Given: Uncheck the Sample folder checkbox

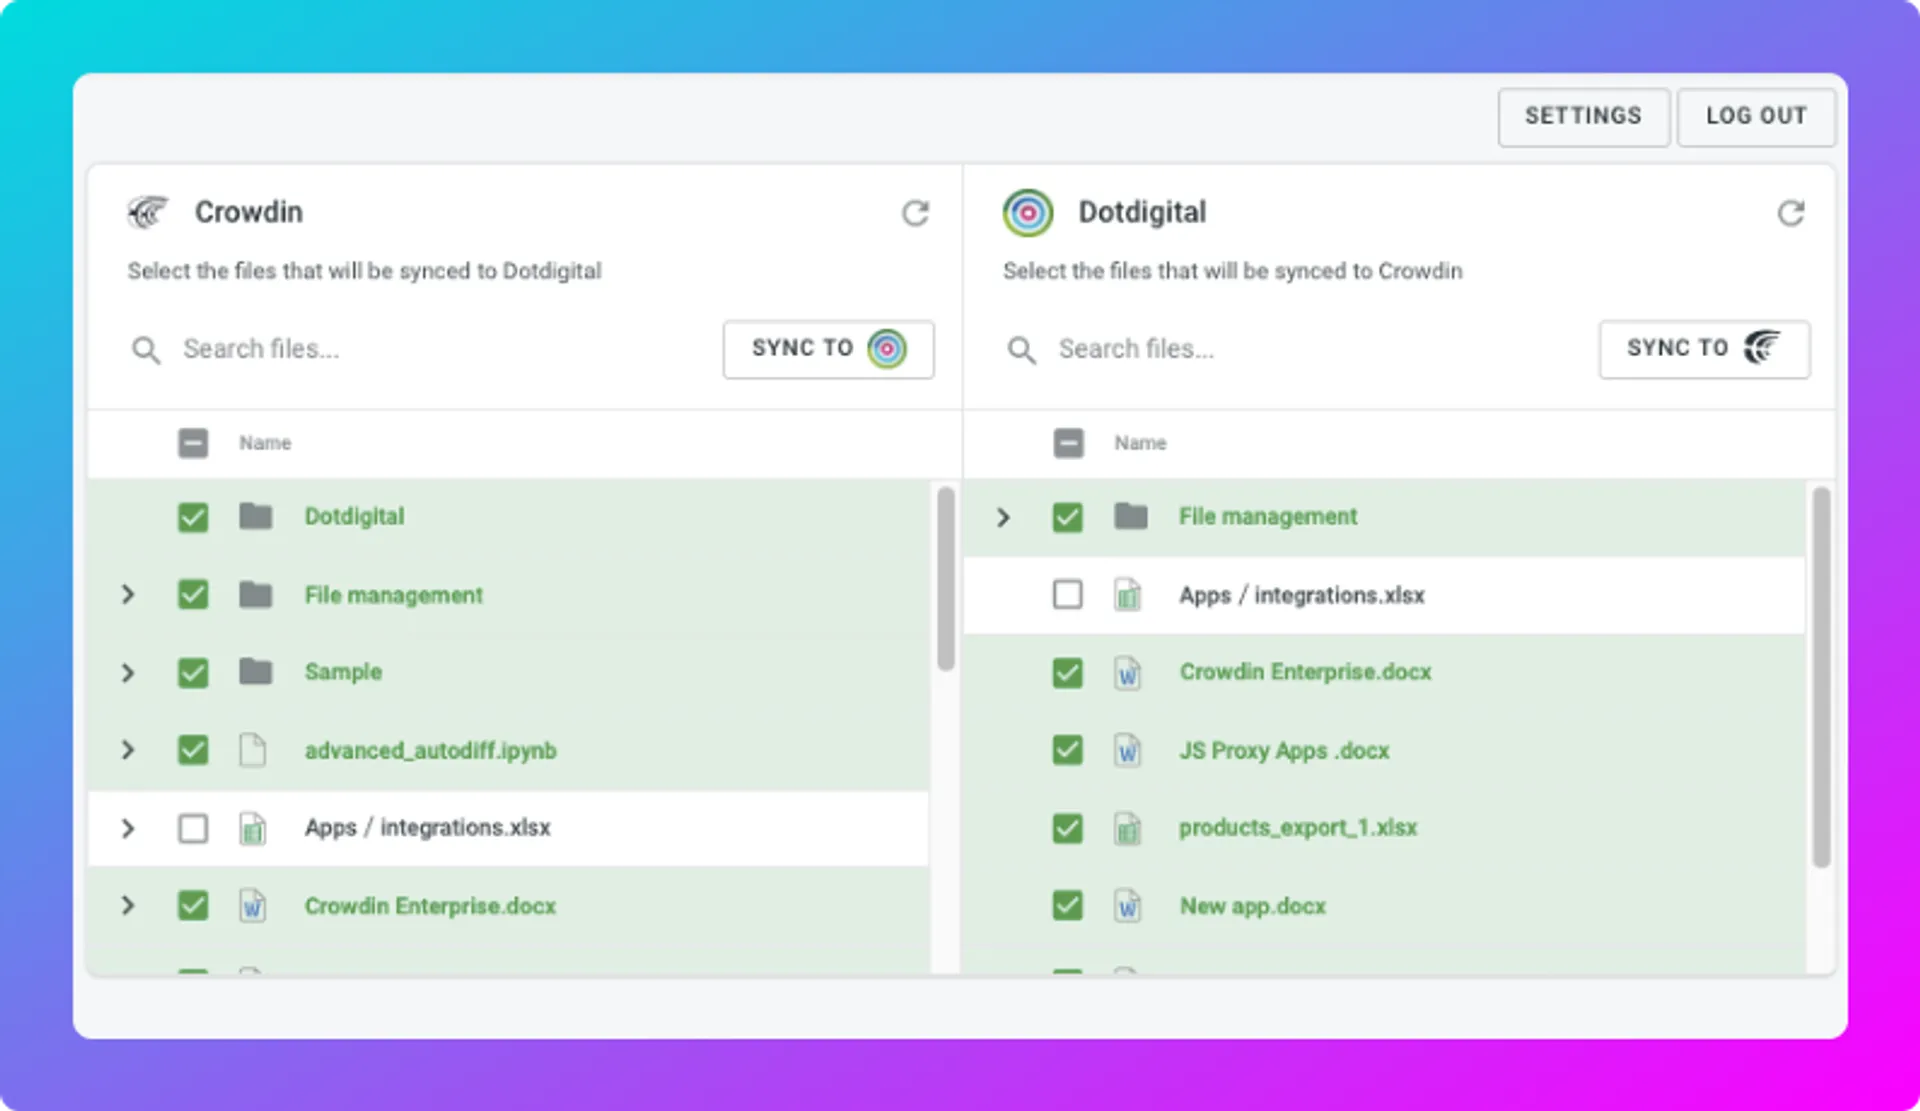Looking at the screenshot, I should click(x=193, y=672).
